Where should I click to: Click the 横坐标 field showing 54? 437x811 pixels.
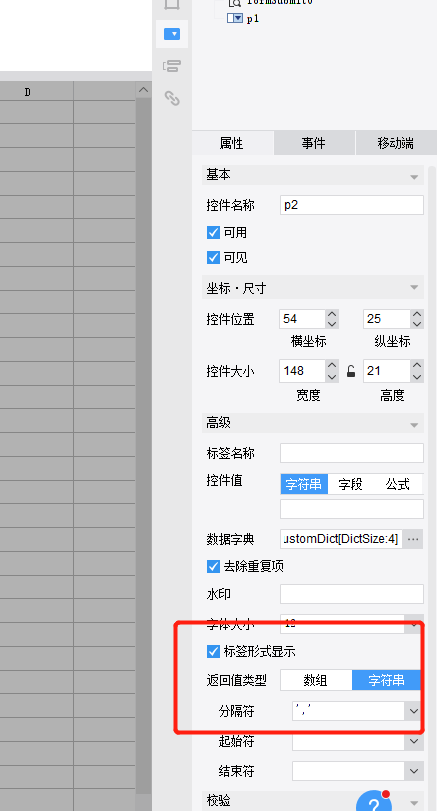(x=303, y=319)
